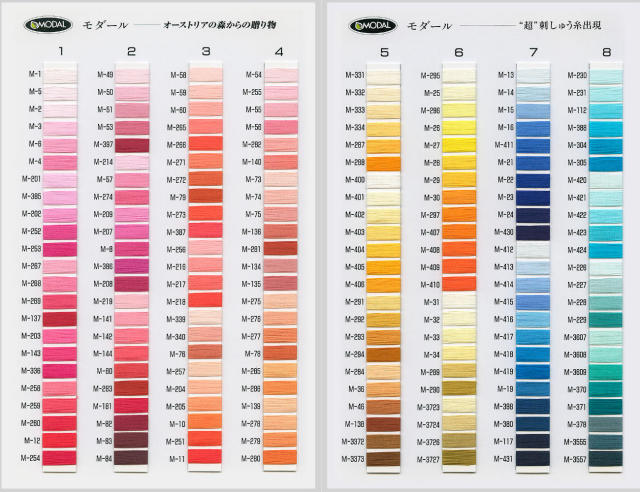Select the M-410 orange swatch
640x492 pixels.
[x=460, y=284]
